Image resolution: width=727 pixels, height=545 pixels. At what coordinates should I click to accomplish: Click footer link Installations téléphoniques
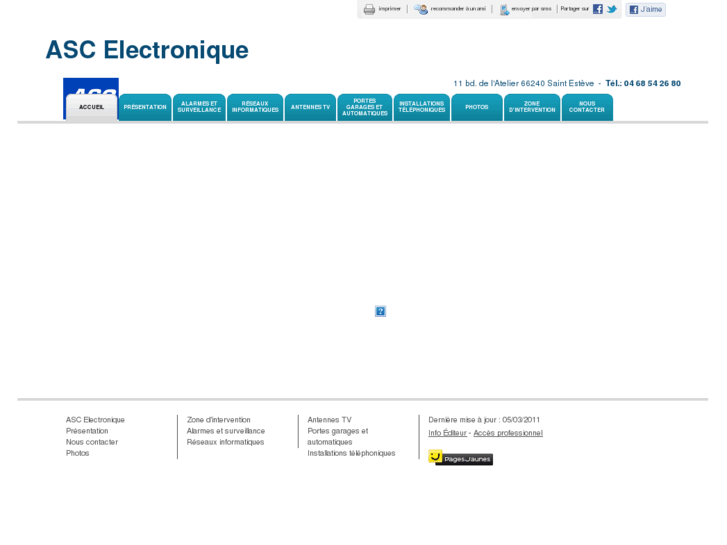pos(351,453)
